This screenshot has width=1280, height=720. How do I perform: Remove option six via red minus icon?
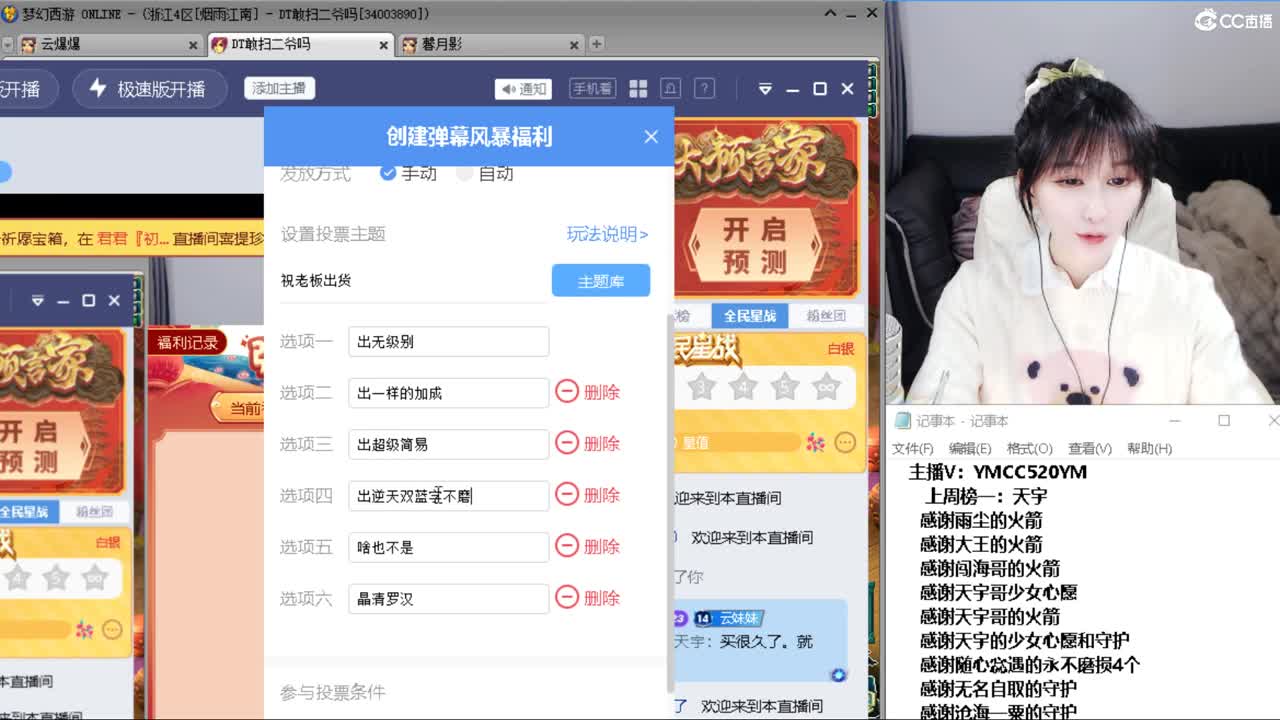[567, 597]
